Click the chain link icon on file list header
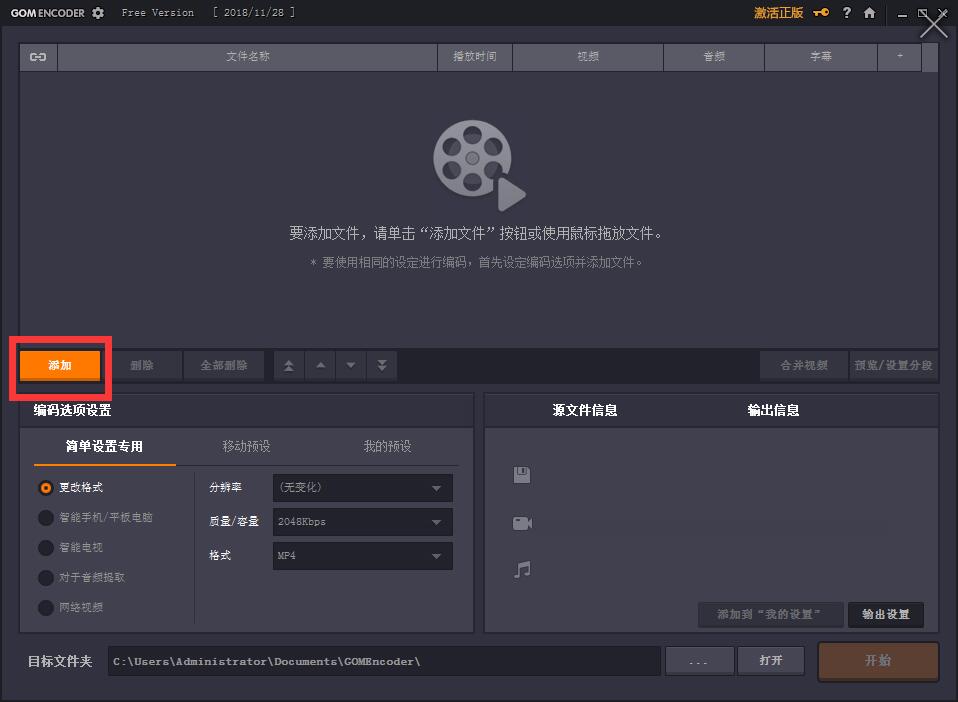Viewport: 958px width, 702px height. coord(37,57)
